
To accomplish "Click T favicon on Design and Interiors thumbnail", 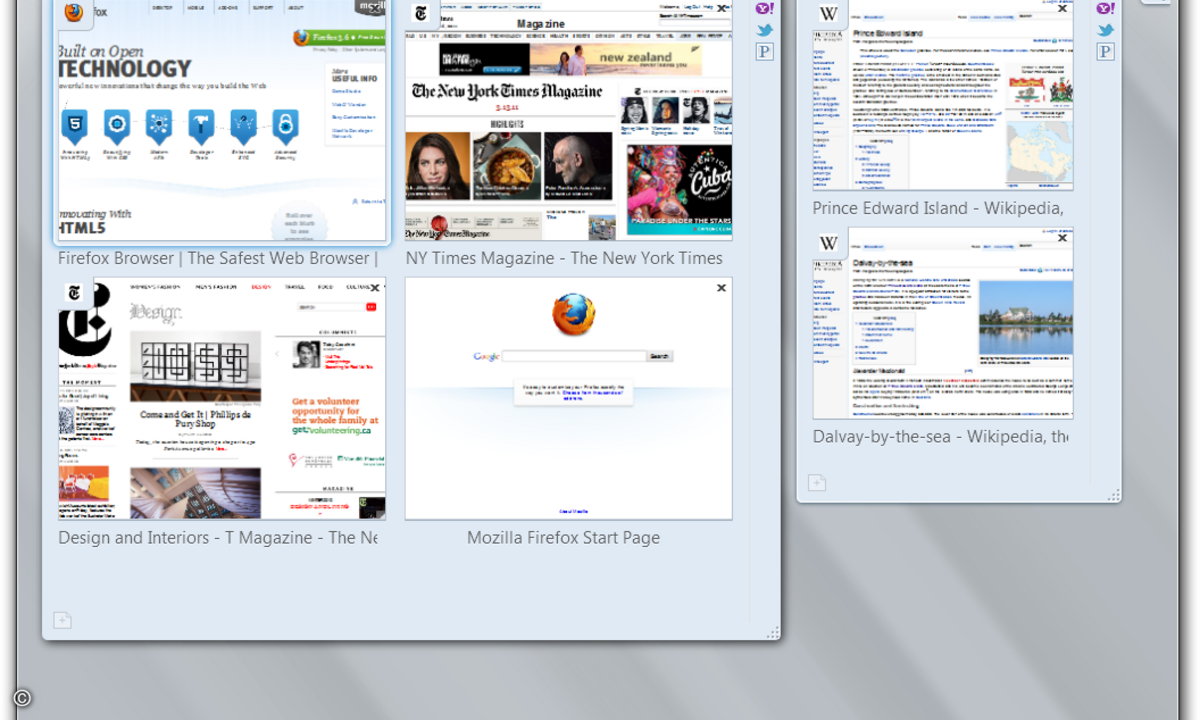I will click(x=74, y=293).
